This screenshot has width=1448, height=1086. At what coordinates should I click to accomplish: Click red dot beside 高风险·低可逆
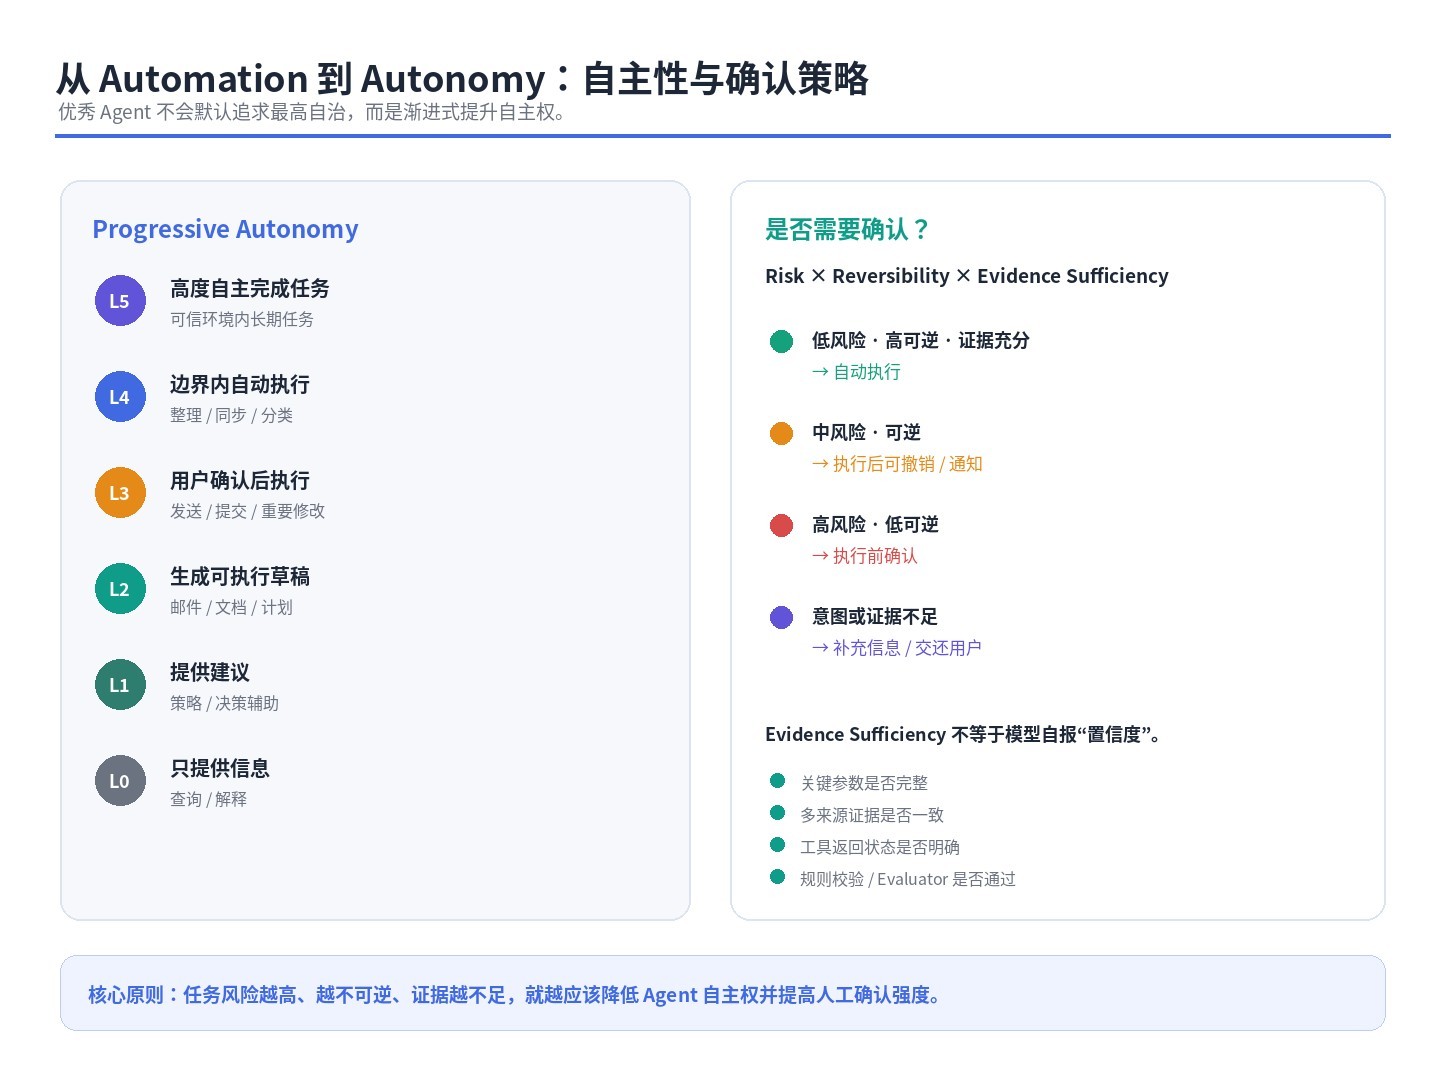click(x=781, y=526)
